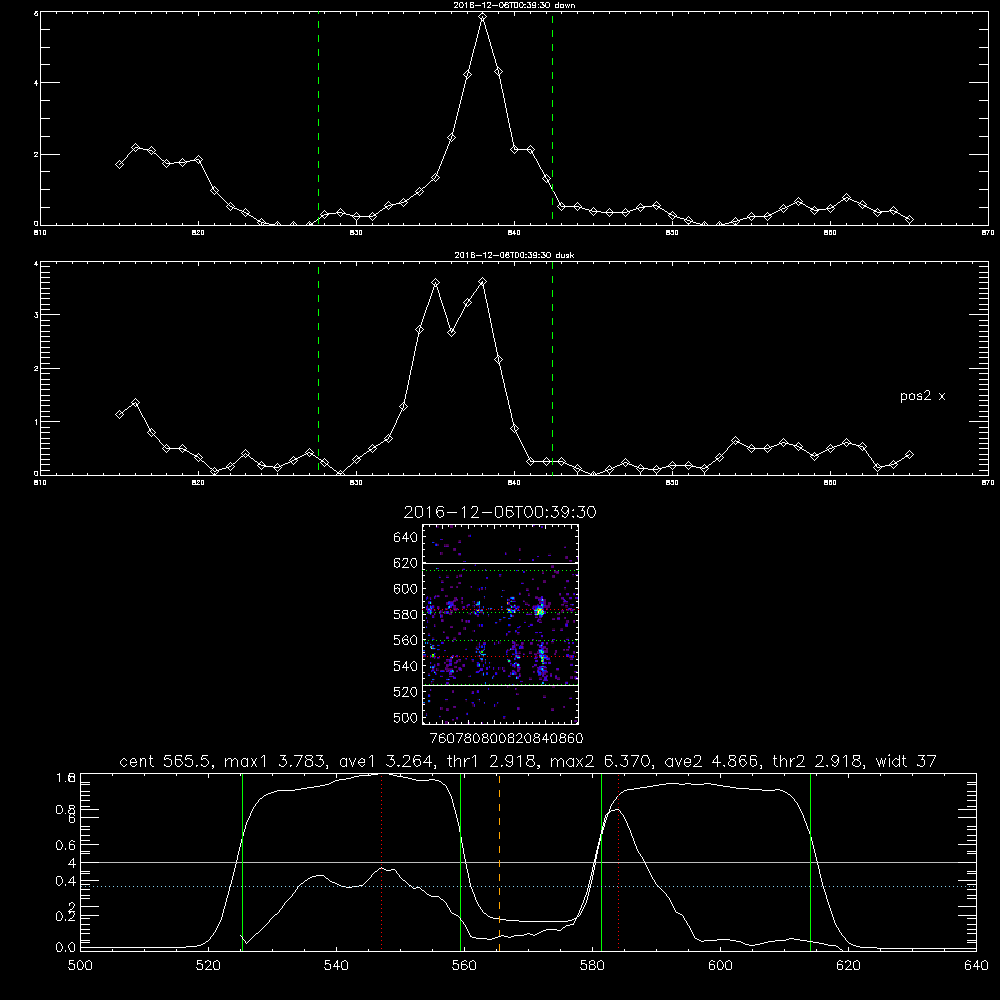1000x1000 pixels.
Task: Click the blue dotted horizontal line in bottom plot
Action: (x=528, y=886)
